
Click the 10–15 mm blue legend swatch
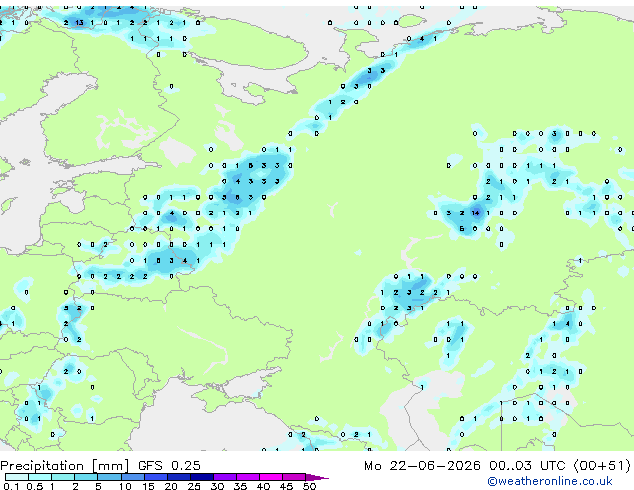[133, 477]
